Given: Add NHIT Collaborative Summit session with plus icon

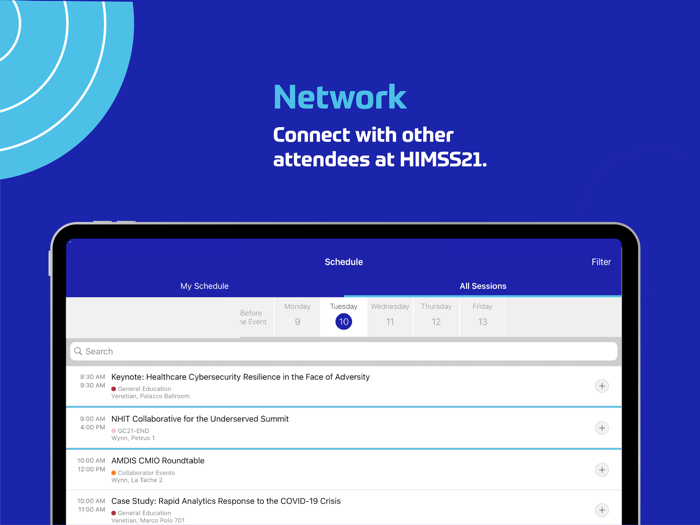Looking at the screenshot, I should [602, 428].
